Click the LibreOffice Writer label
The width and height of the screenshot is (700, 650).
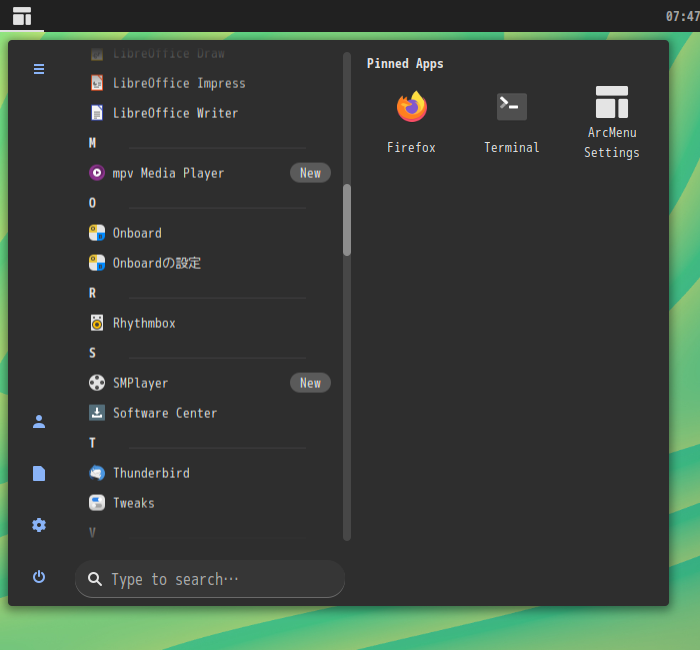[175, 113]
